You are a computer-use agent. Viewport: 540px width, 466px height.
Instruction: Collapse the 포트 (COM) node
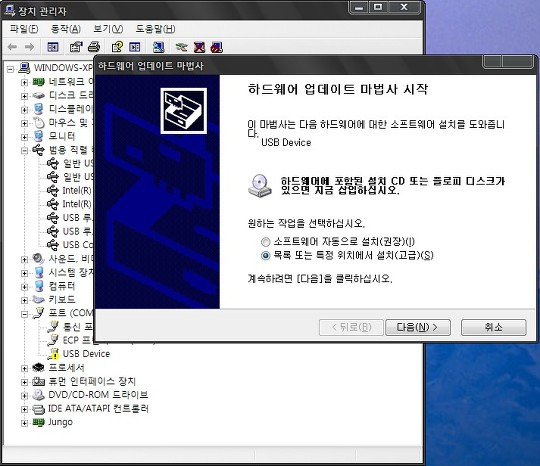(x=24, y=314)
